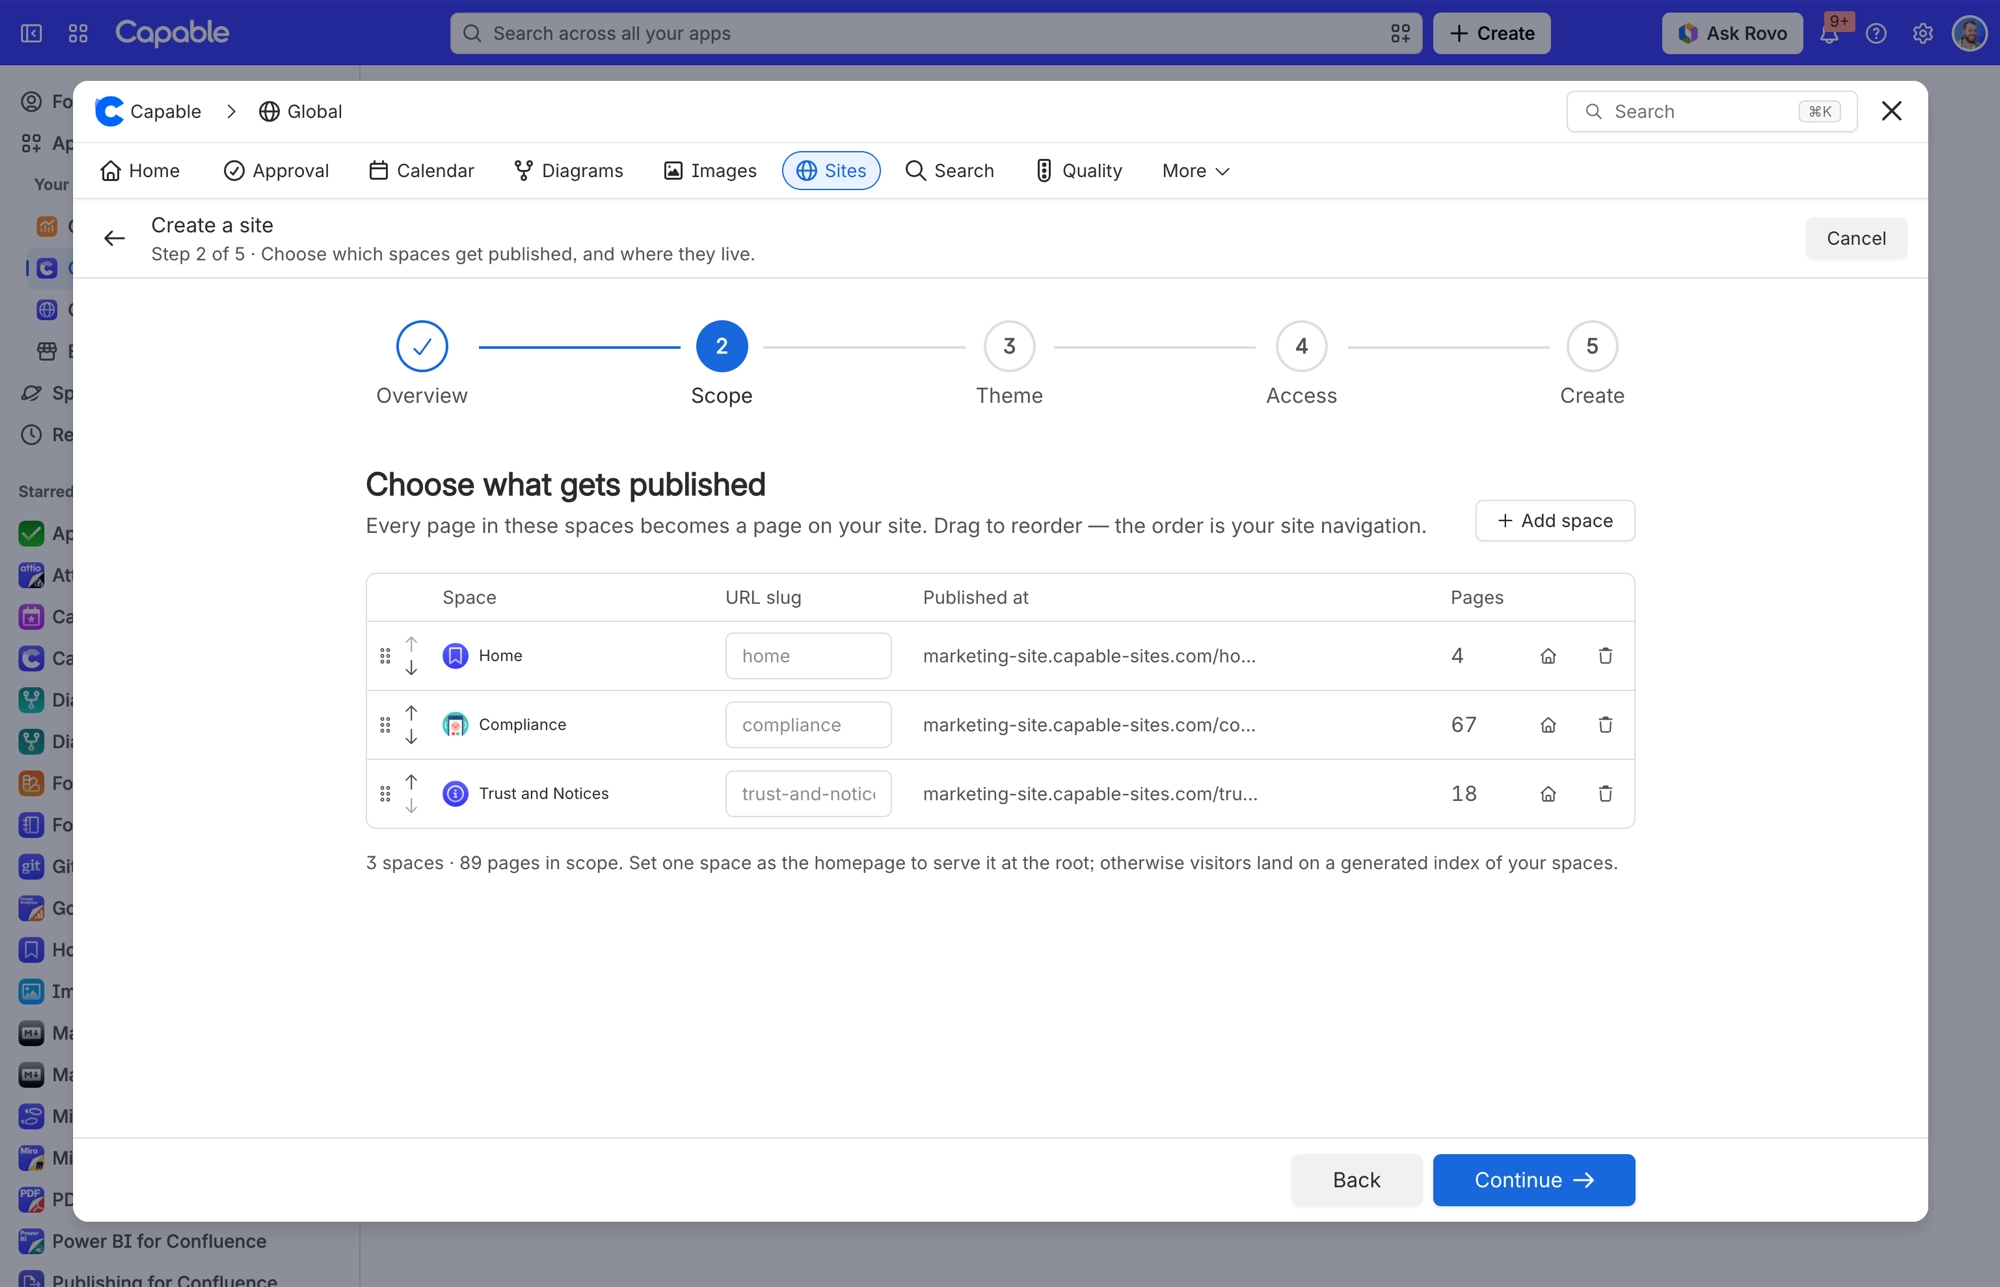
Task: Open the Sites tab
Action: pos(831,171)
